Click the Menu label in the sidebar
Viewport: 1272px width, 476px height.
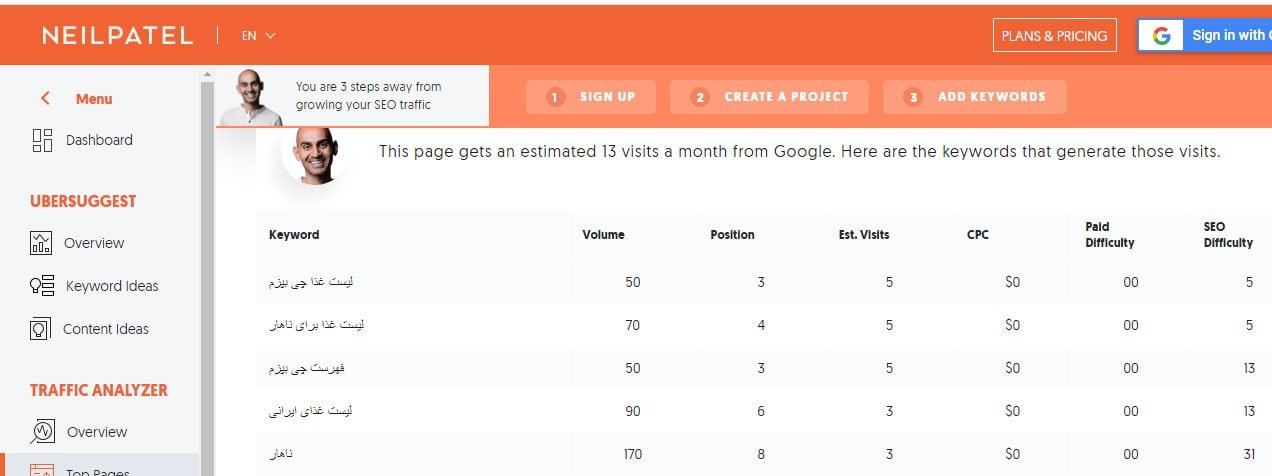coord(94,99)
